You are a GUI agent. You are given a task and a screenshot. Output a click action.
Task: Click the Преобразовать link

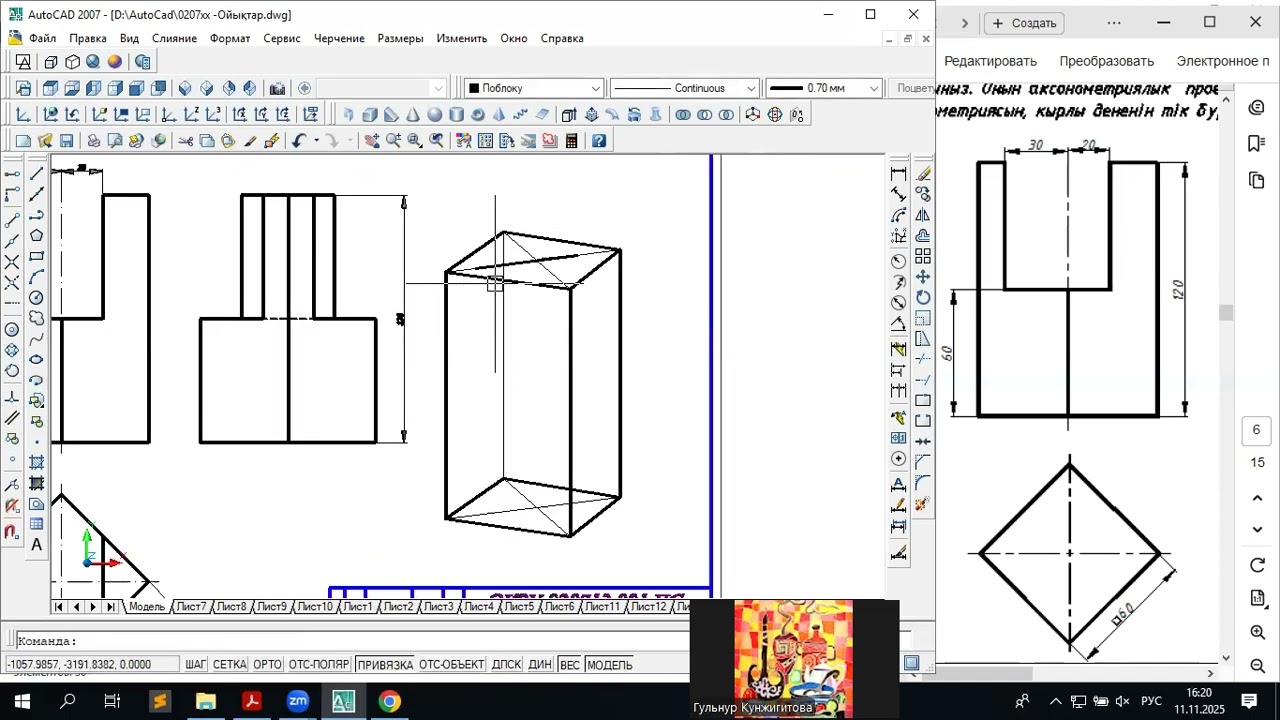(x=1107, y=61)
